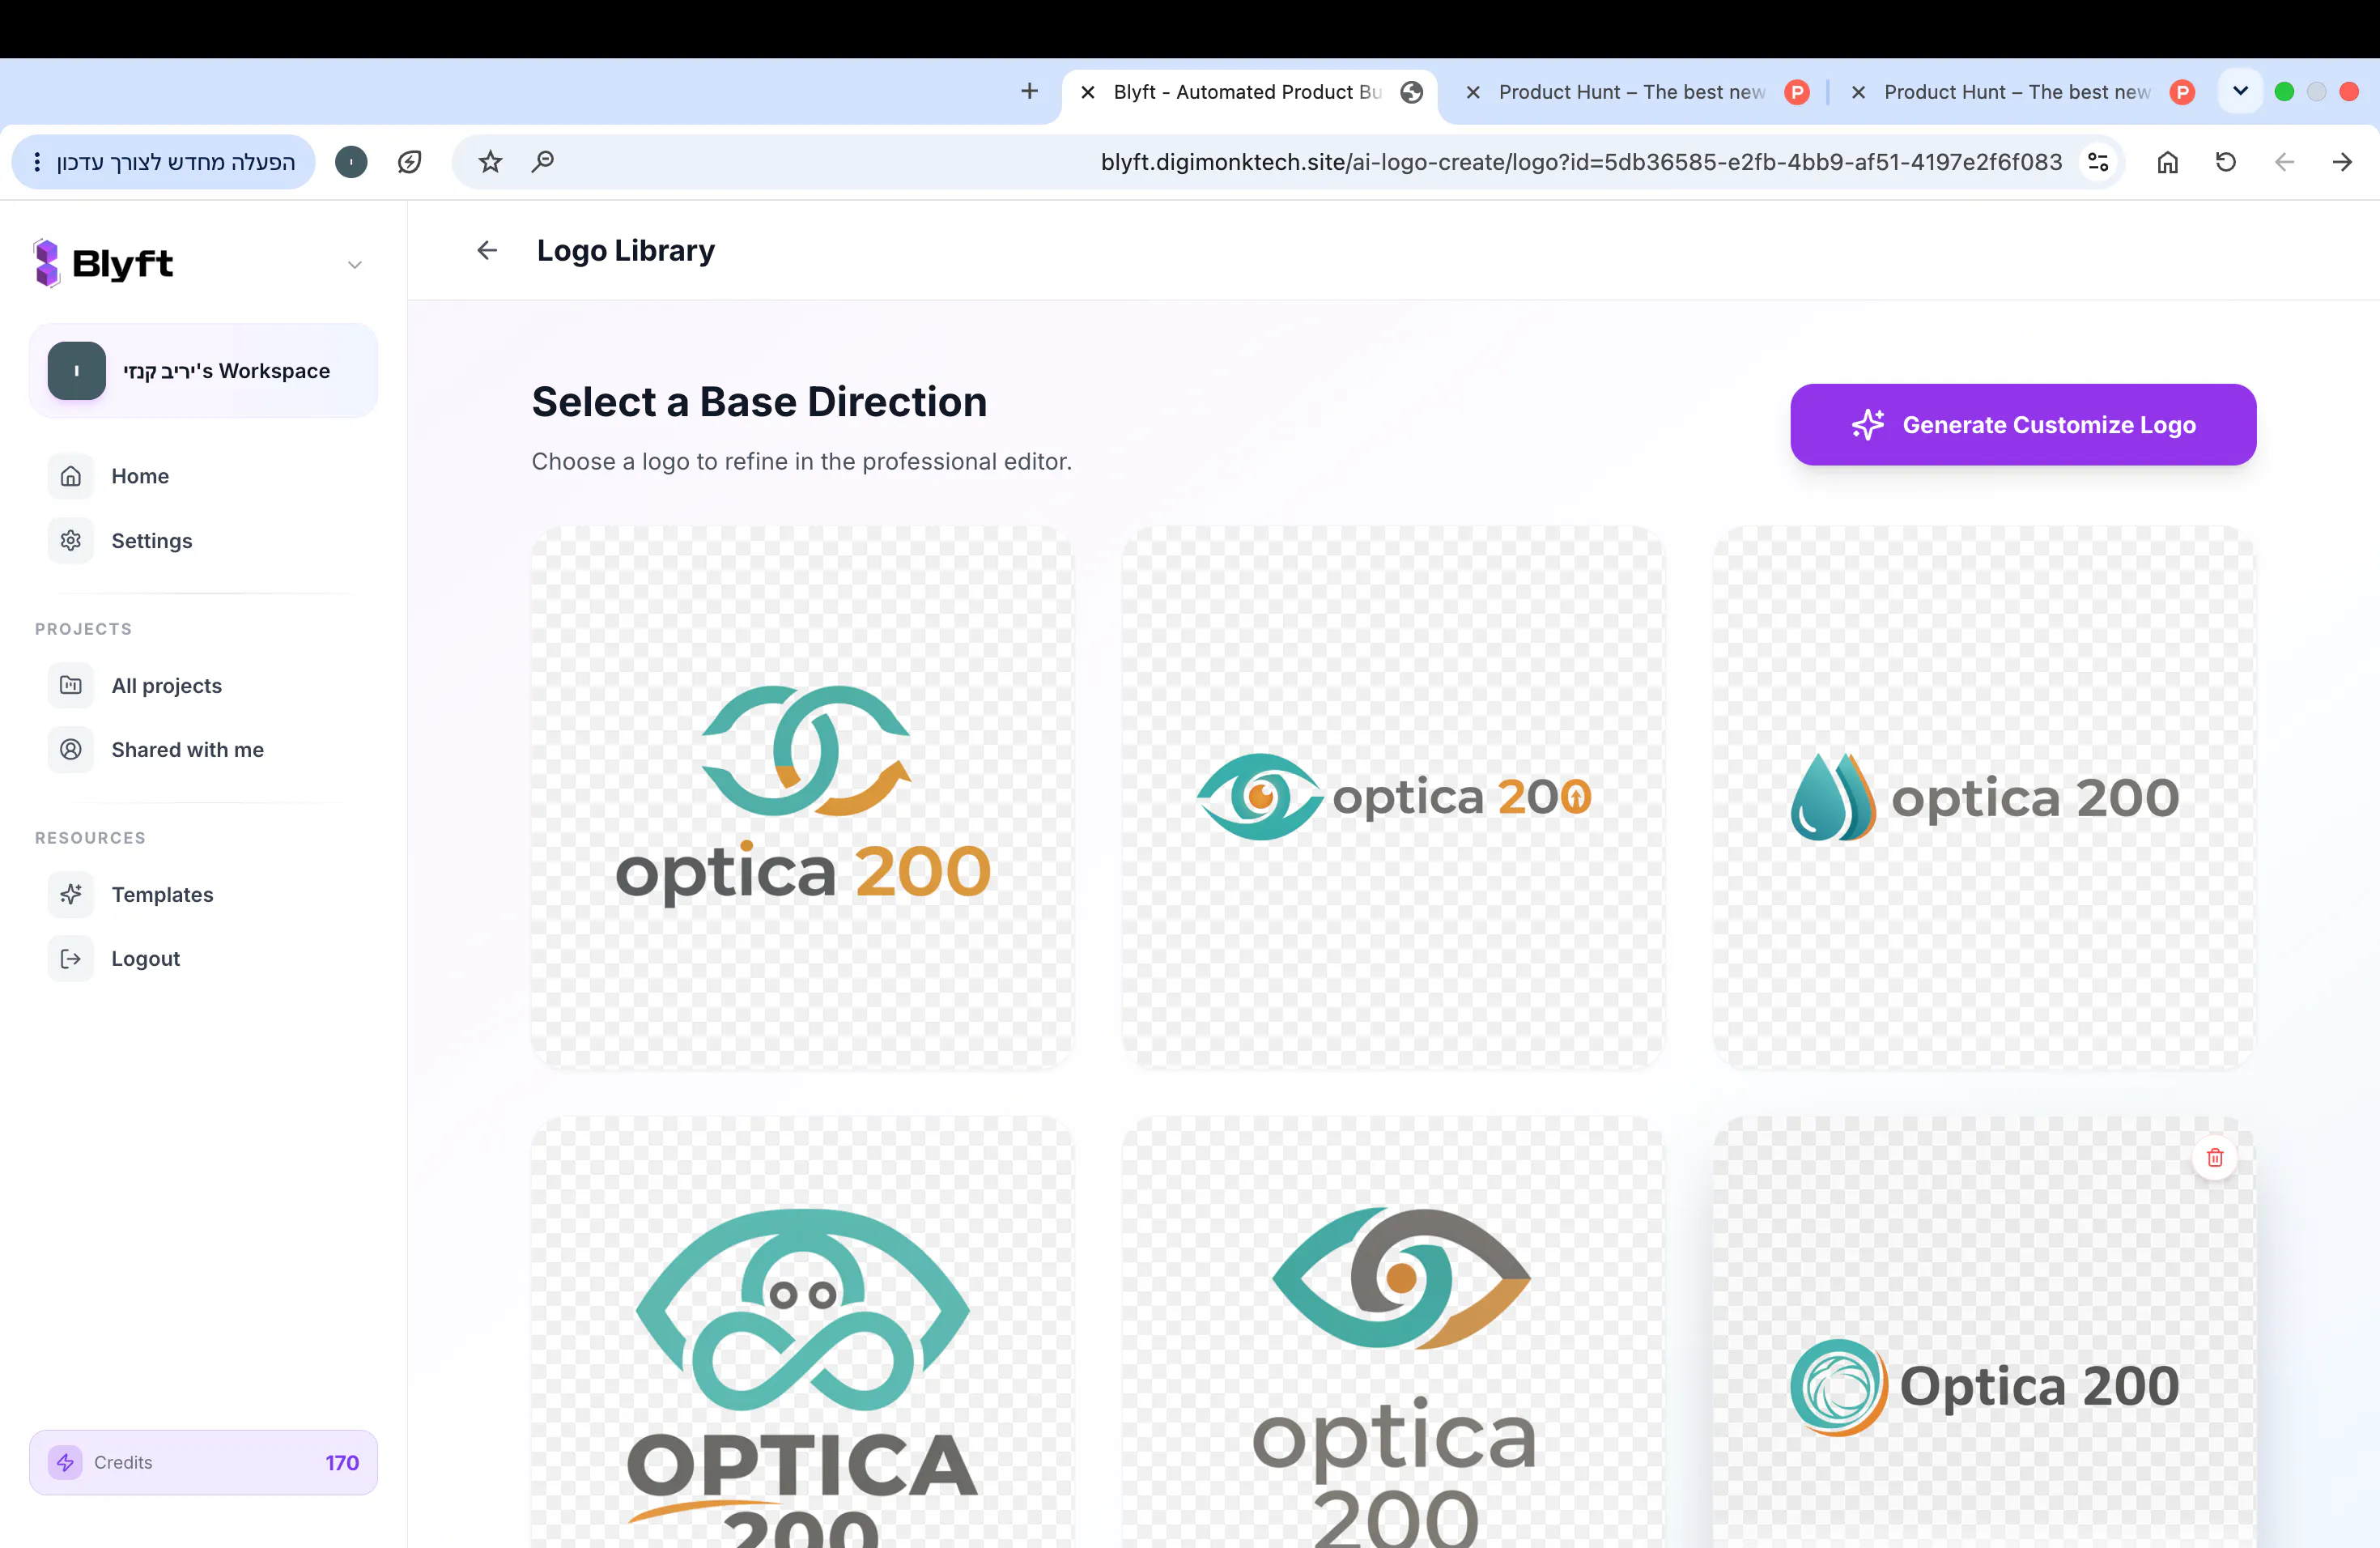
Task: Open a new browser tab
Action: click(1029, 92)
